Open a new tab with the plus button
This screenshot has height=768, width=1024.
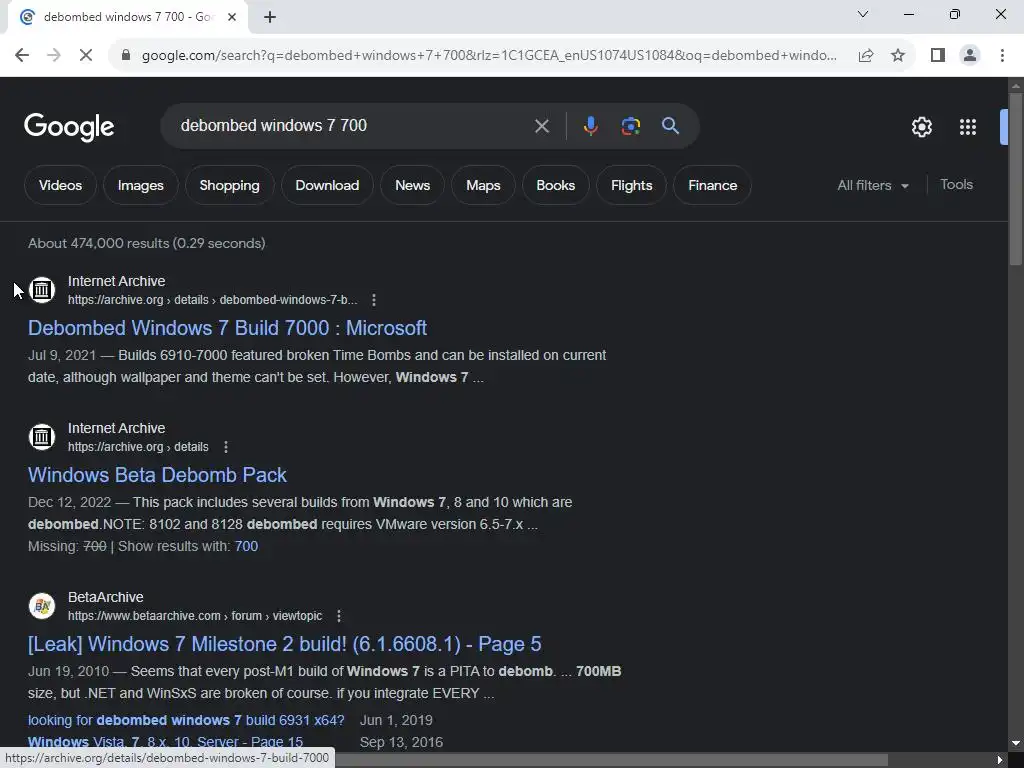click(x=270, y=17)
